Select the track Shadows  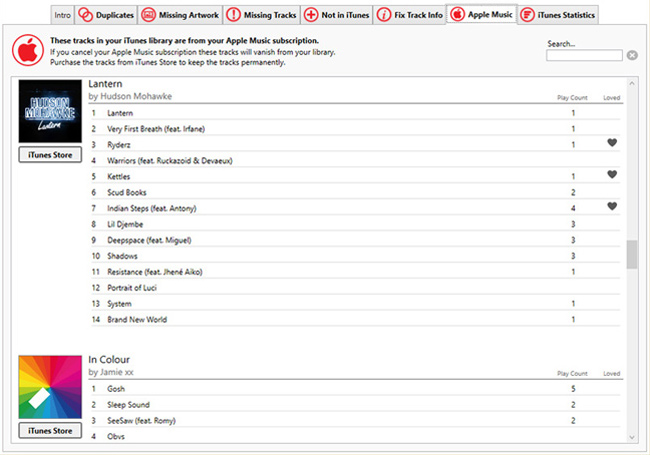(x=355, y=256)
